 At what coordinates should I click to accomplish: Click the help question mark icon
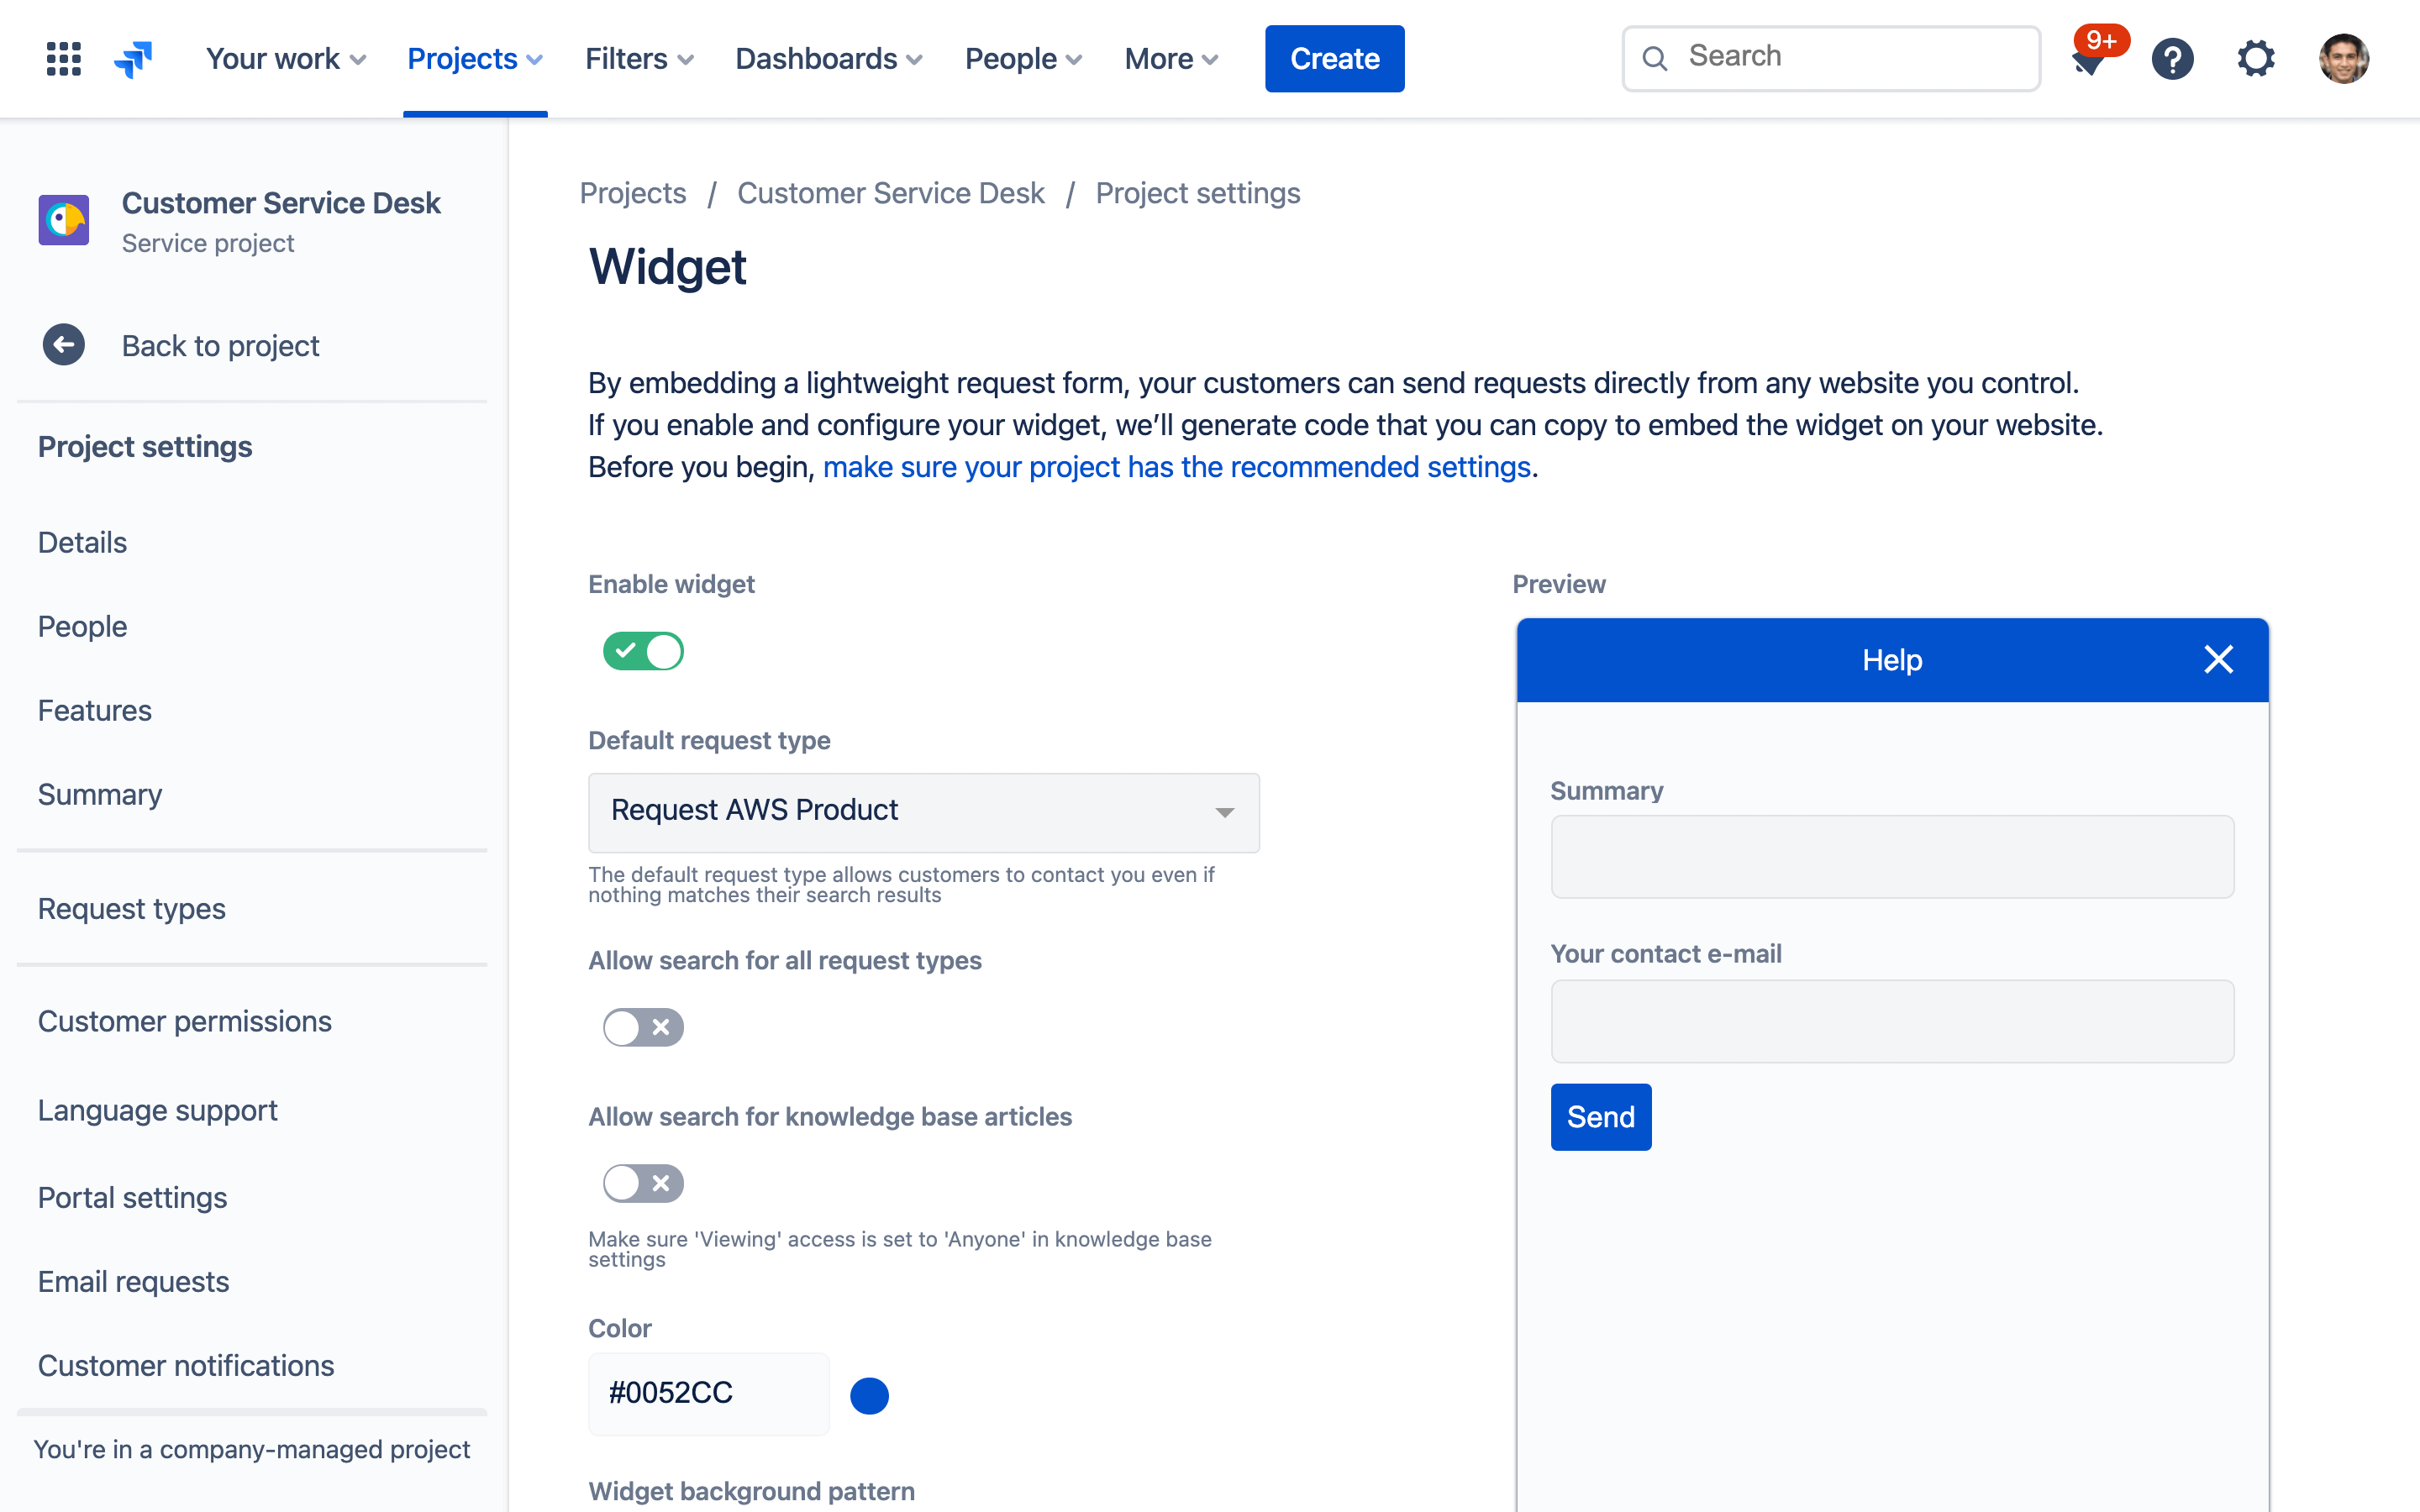point(2173,57)
